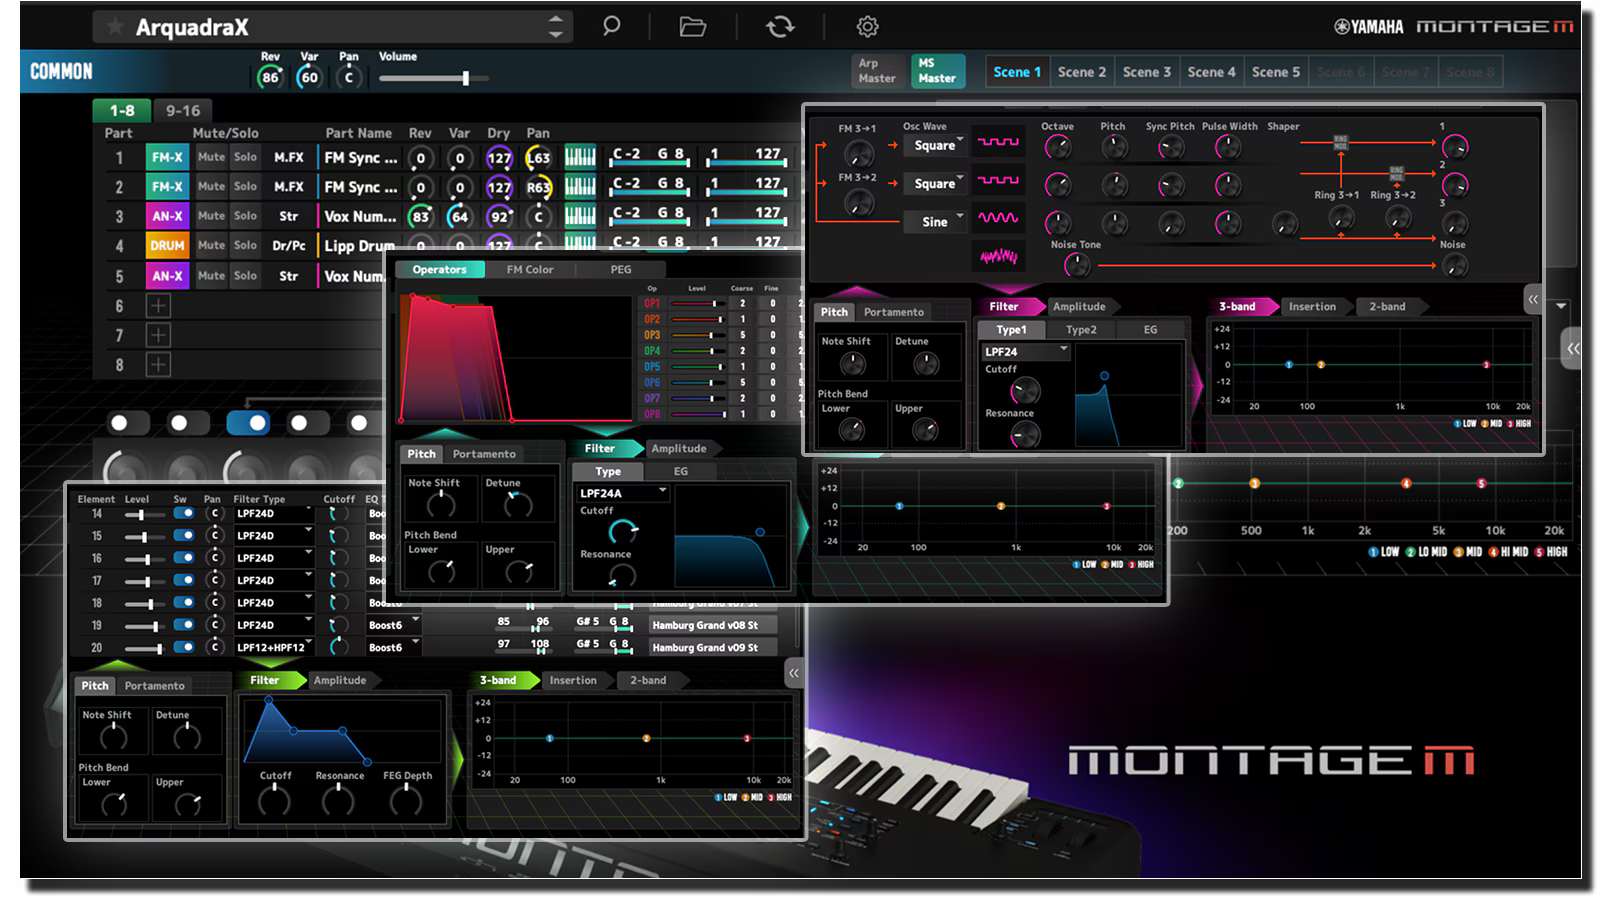
Task: Click keyboard icon in Part 1 row
Action: [x=580, y=157]
